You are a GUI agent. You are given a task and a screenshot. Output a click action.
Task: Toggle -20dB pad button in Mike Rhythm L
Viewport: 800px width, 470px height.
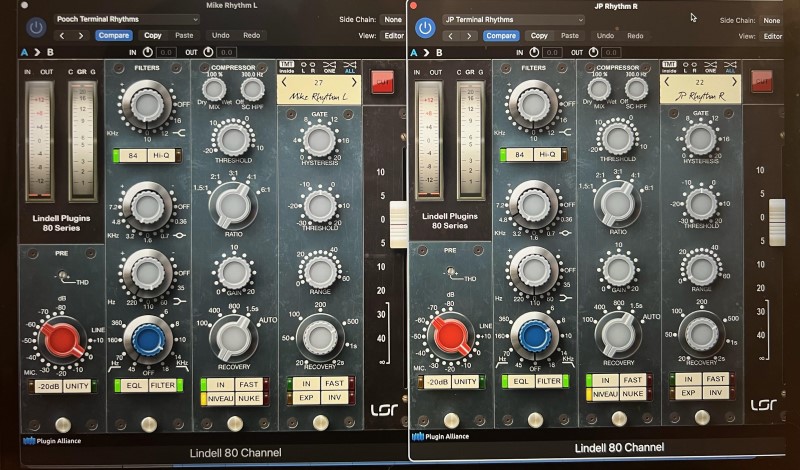(49, 386)
